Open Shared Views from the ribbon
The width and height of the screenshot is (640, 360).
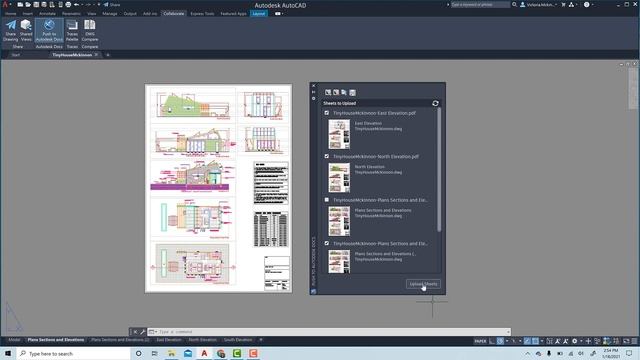(26, 30)
